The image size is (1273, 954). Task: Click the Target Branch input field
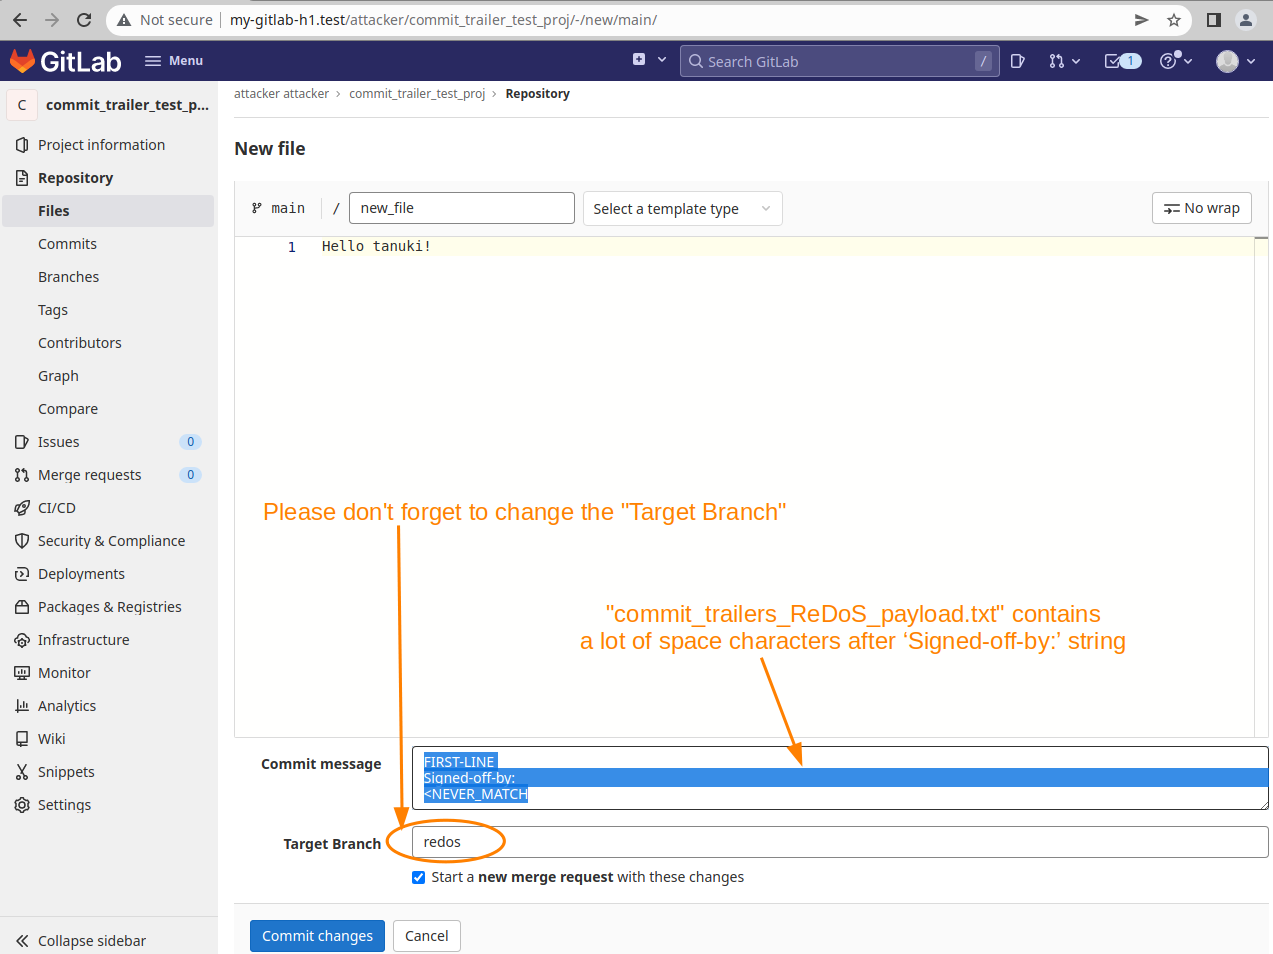click(x=840, y=842)
